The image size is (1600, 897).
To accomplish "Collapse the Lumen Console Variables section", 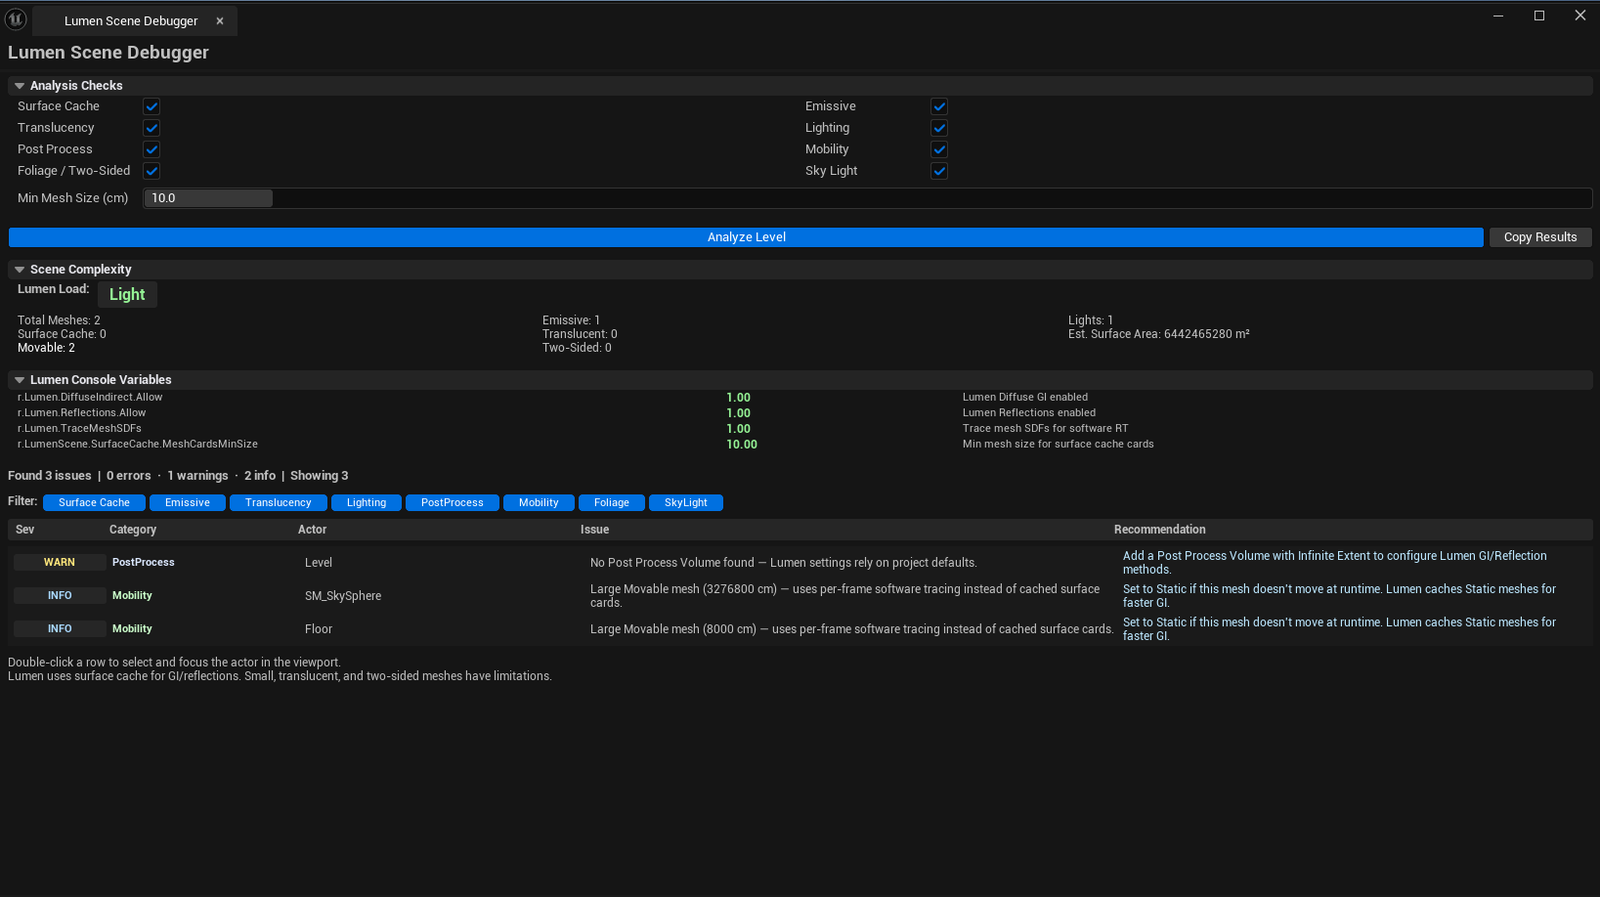I will [x=19, y=380].
